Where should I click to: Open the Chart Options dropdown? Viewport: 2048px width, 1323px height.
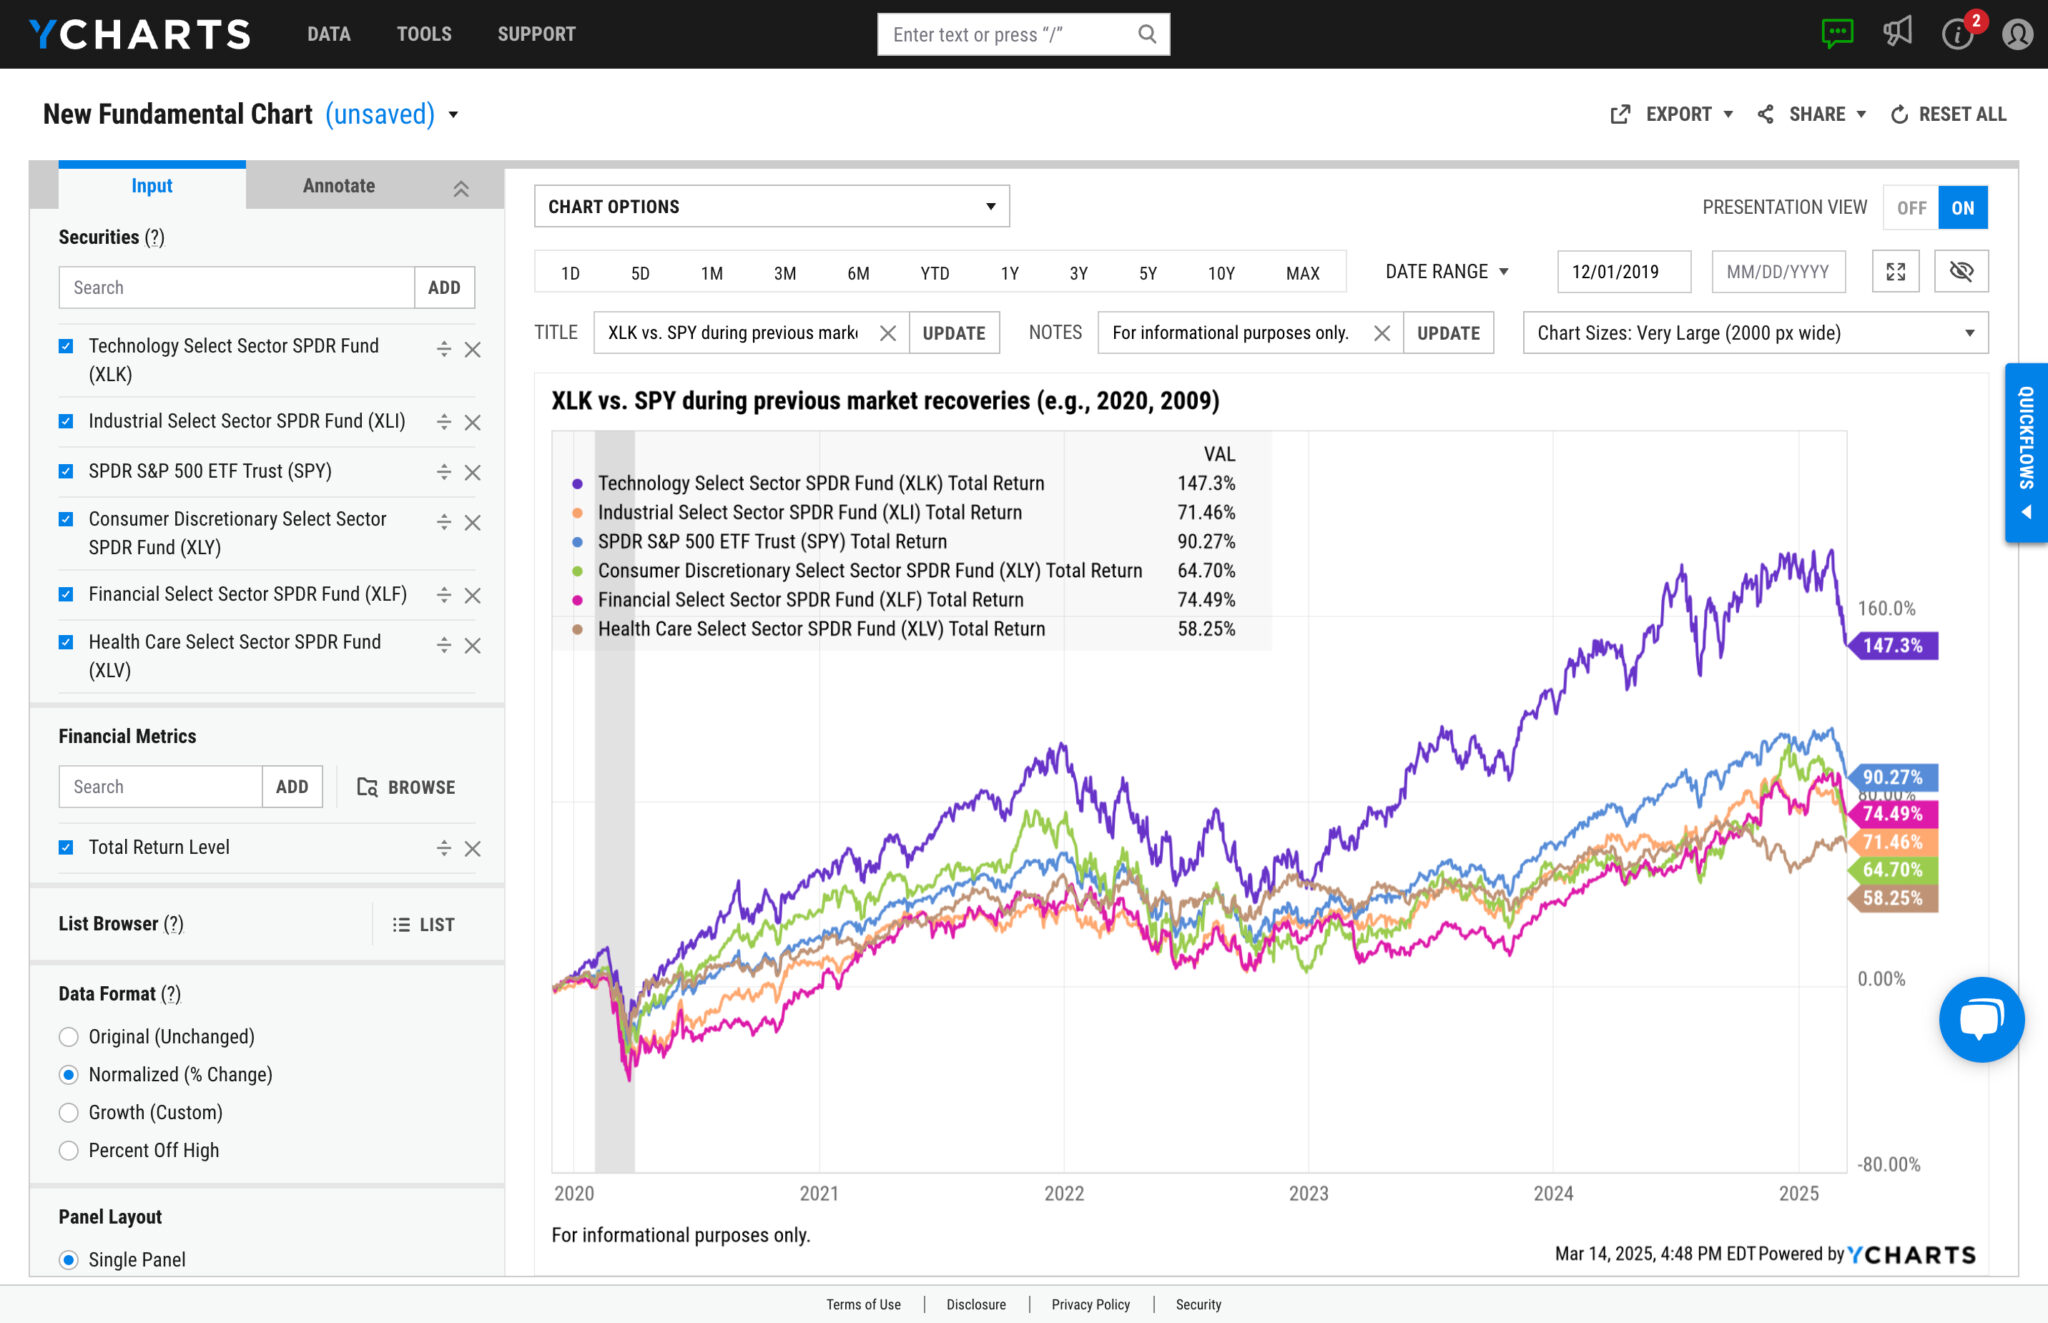tap(771, 206)
